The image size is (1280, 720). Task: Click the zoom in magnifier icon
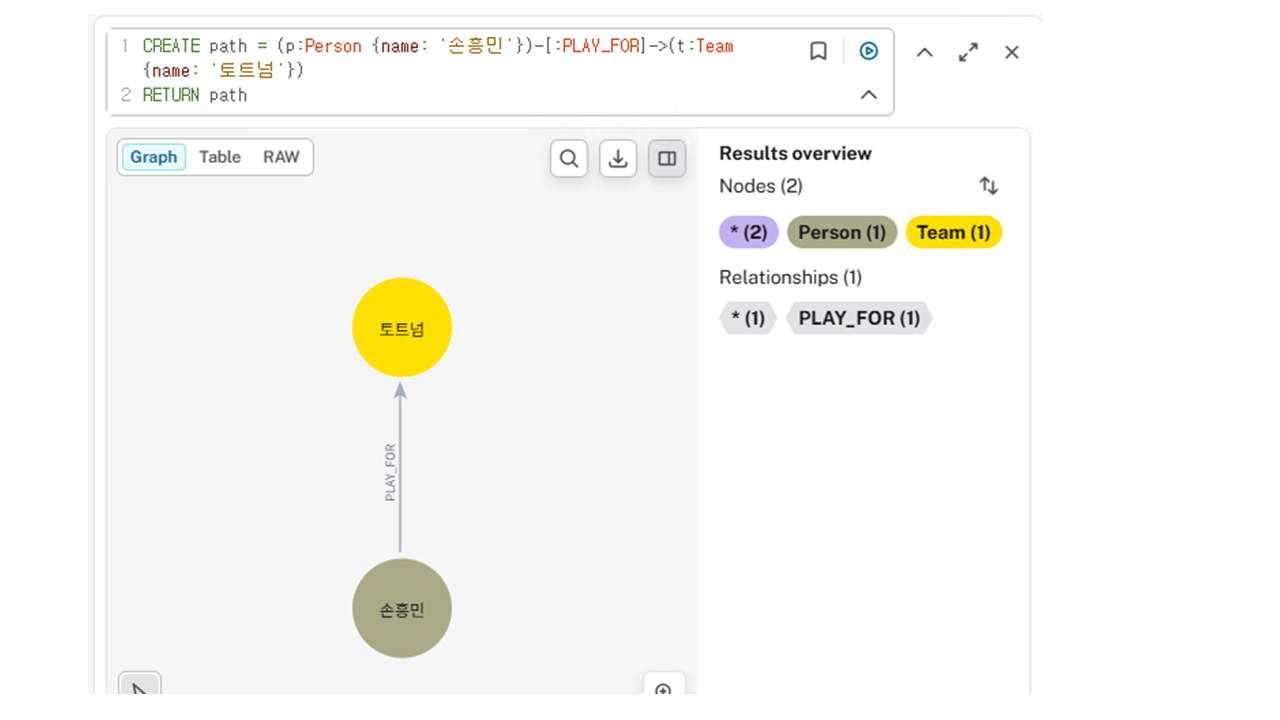coord(663,689)
